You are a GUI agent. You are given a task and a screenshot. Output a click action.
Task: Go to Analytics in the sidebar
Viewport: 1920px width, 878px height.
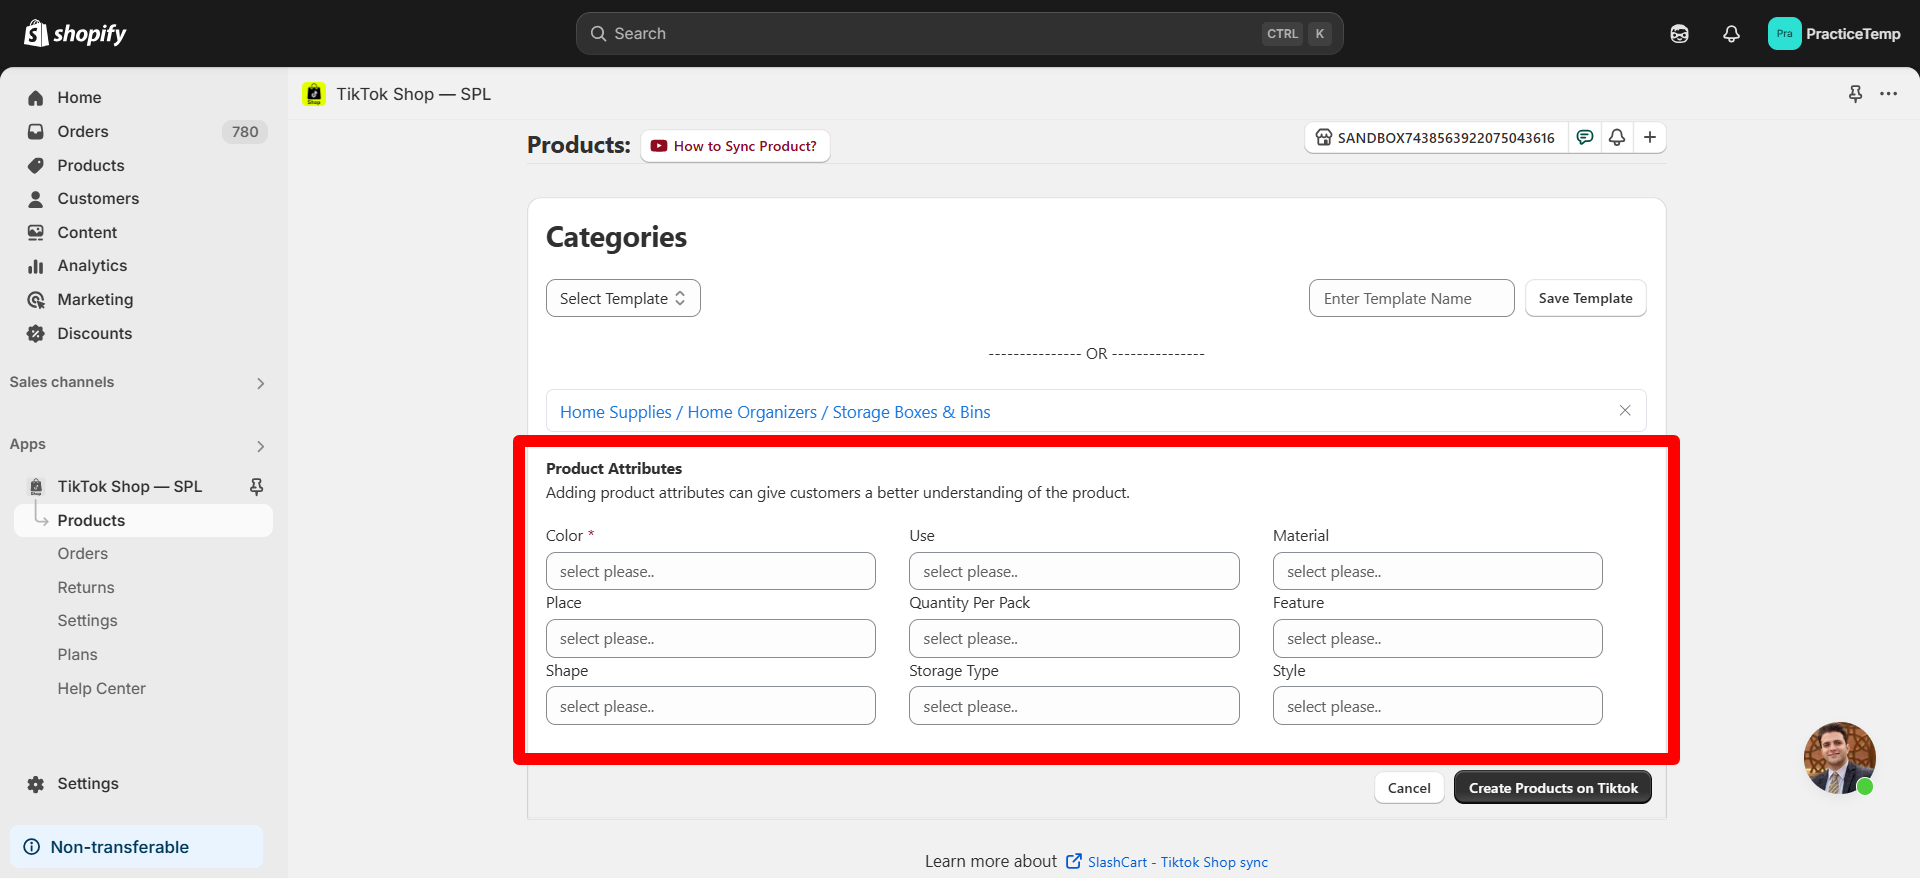(92, 266)
